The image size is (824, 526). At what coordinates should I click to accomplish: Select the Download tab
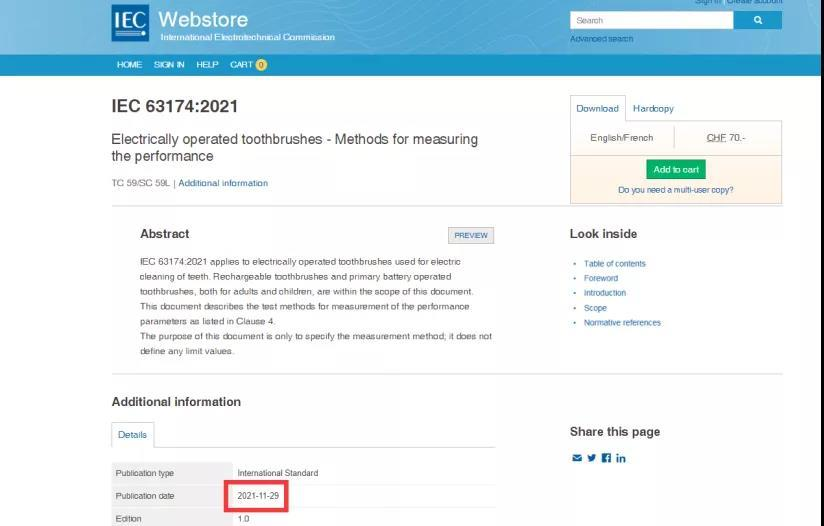[597, 108]
